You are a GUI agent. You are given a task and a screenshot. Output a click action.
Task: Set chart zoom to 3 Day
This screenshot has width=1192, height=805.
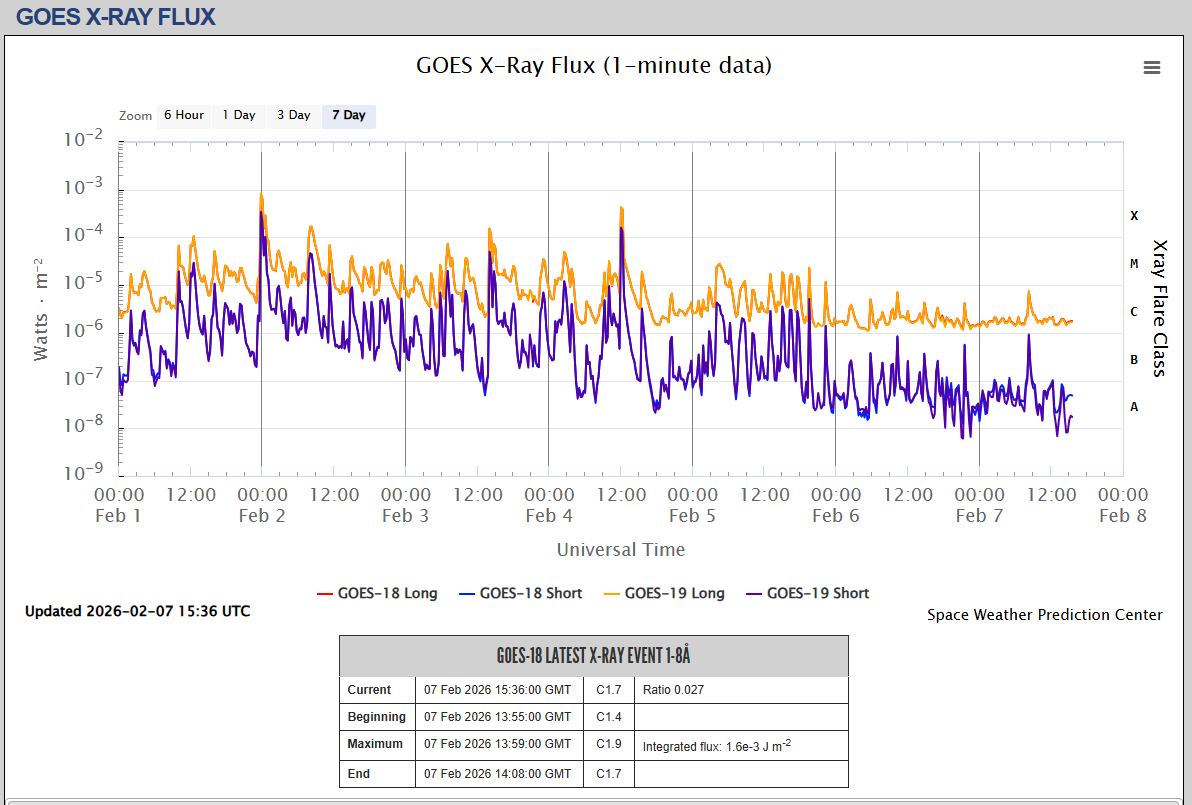pos(294,115)
